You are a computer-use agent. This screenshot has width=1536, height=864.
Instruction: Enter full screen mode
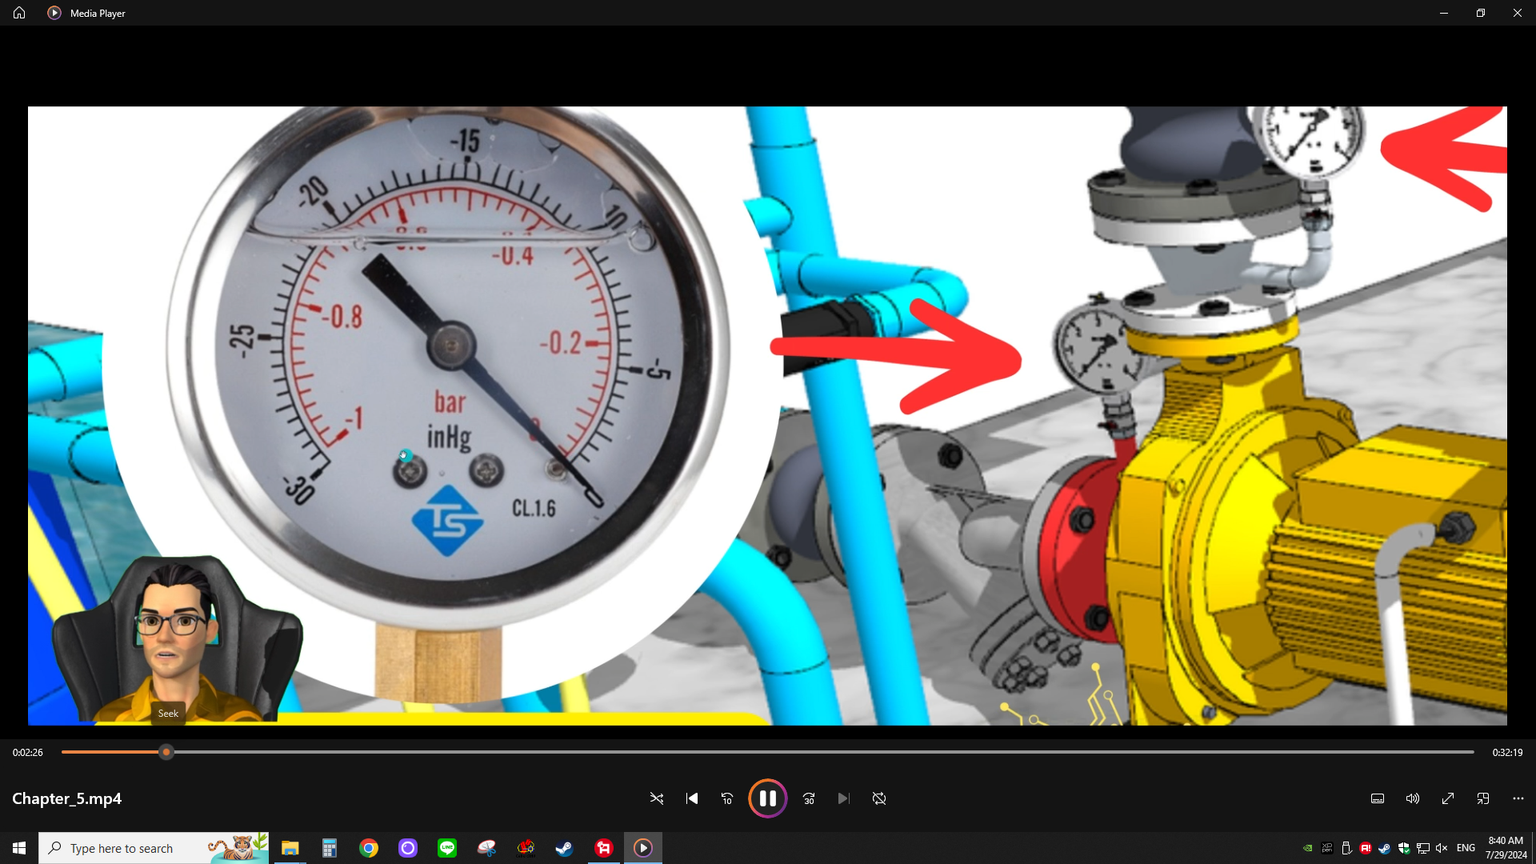coord(1448,799)
